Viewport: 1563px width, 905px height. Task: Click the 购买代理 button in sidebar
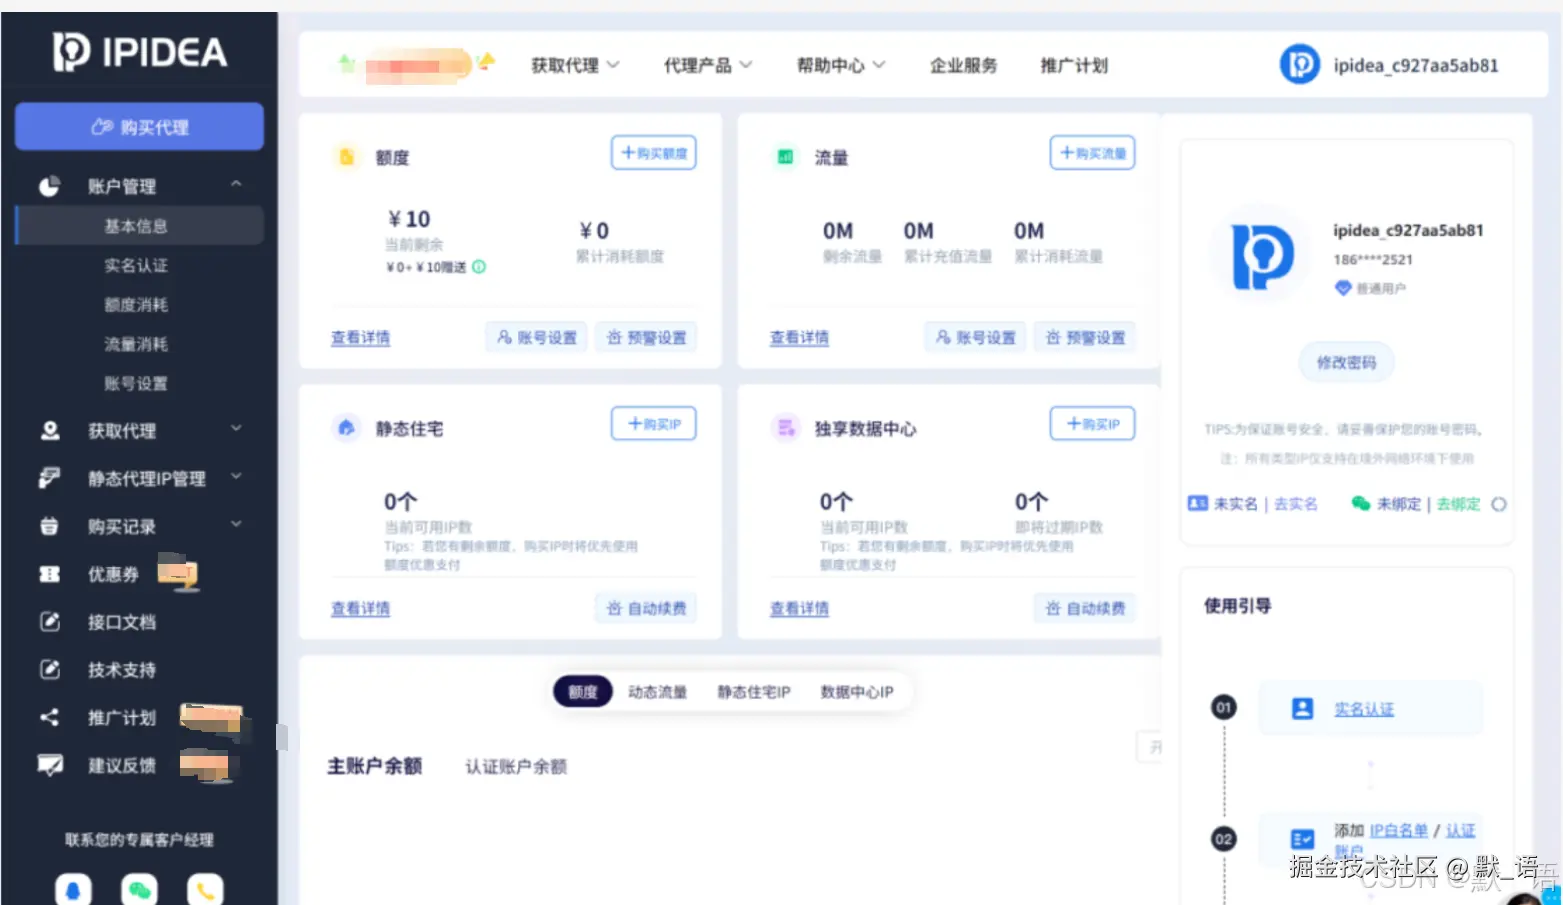coord(139,126)
